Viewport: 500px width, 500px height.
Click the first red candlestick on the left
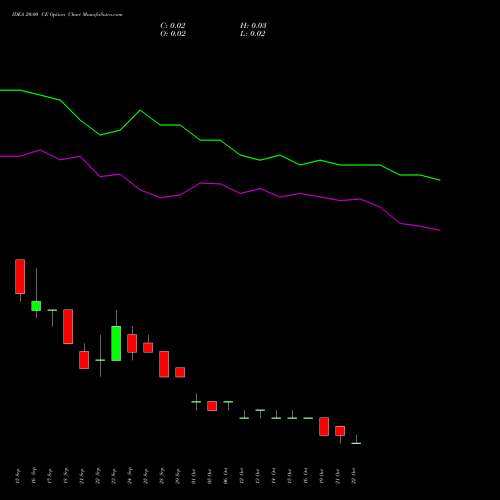[20, 277]
